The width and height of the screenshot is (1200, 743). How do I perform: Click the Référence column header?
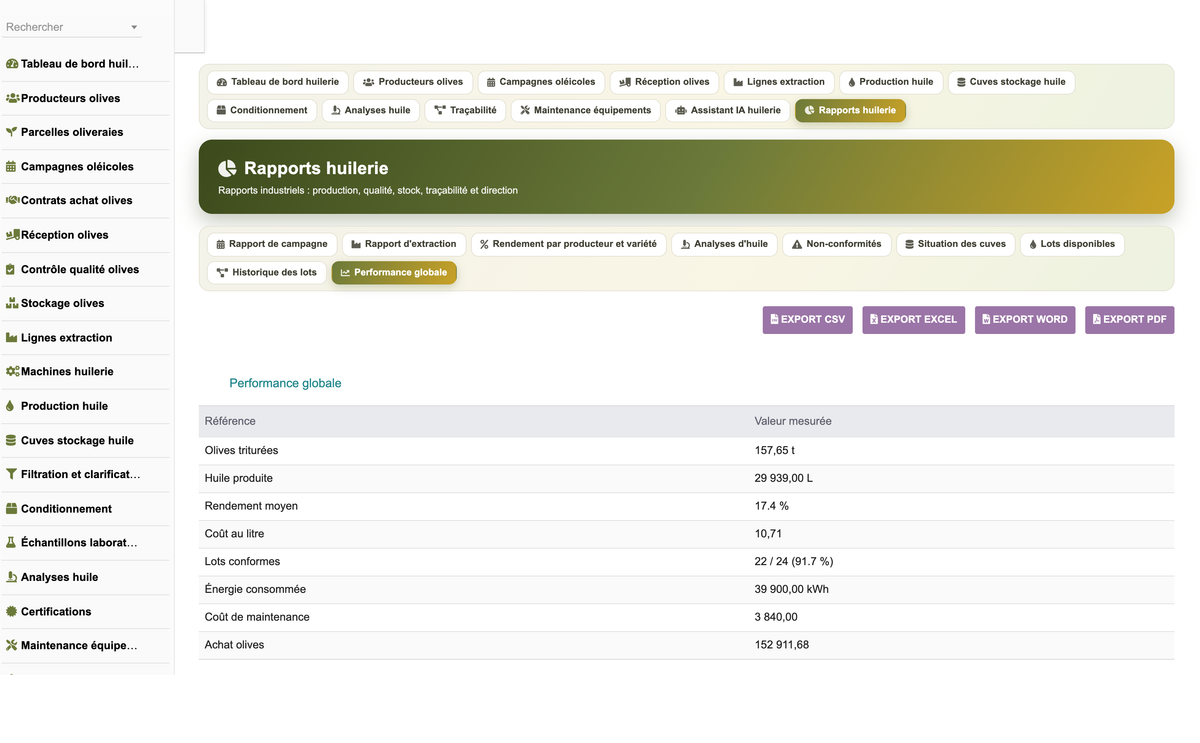(230, 421)
